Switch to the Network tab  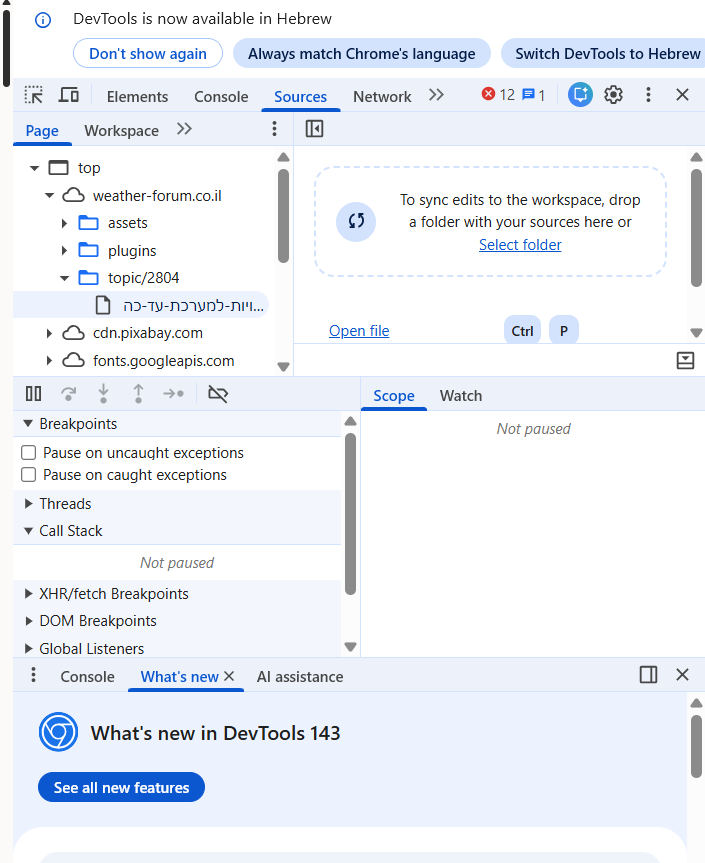pos(382,97)
